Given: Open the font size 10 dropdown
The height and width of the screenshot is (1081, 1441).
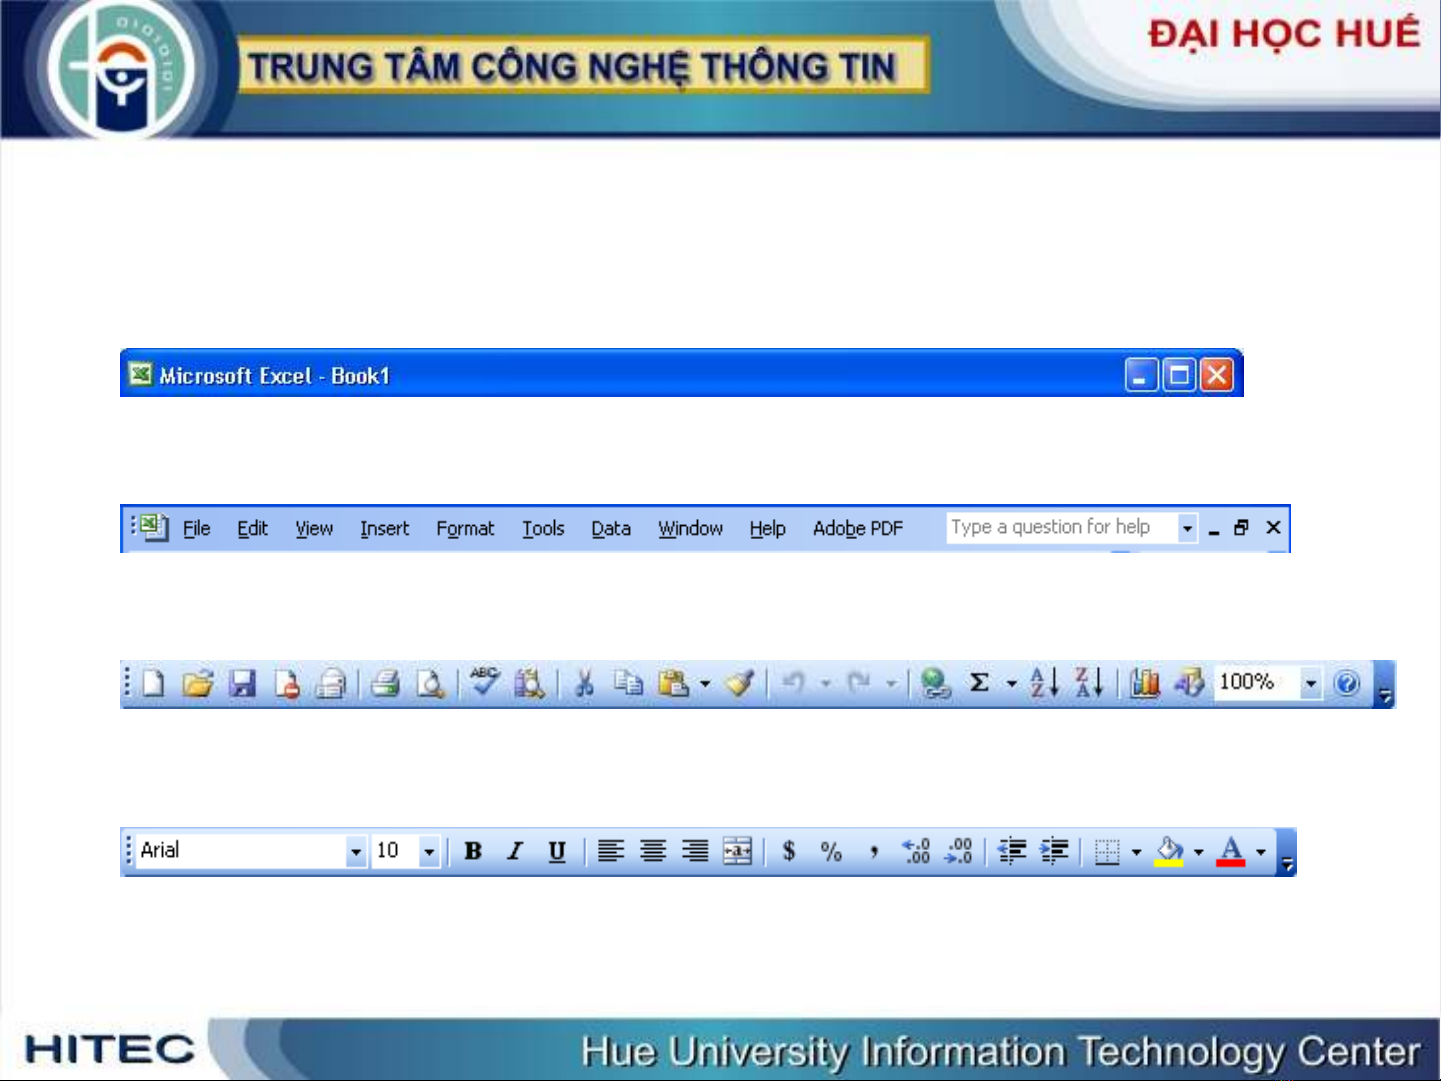Looking at the screenshot, I should coord(429,852).
